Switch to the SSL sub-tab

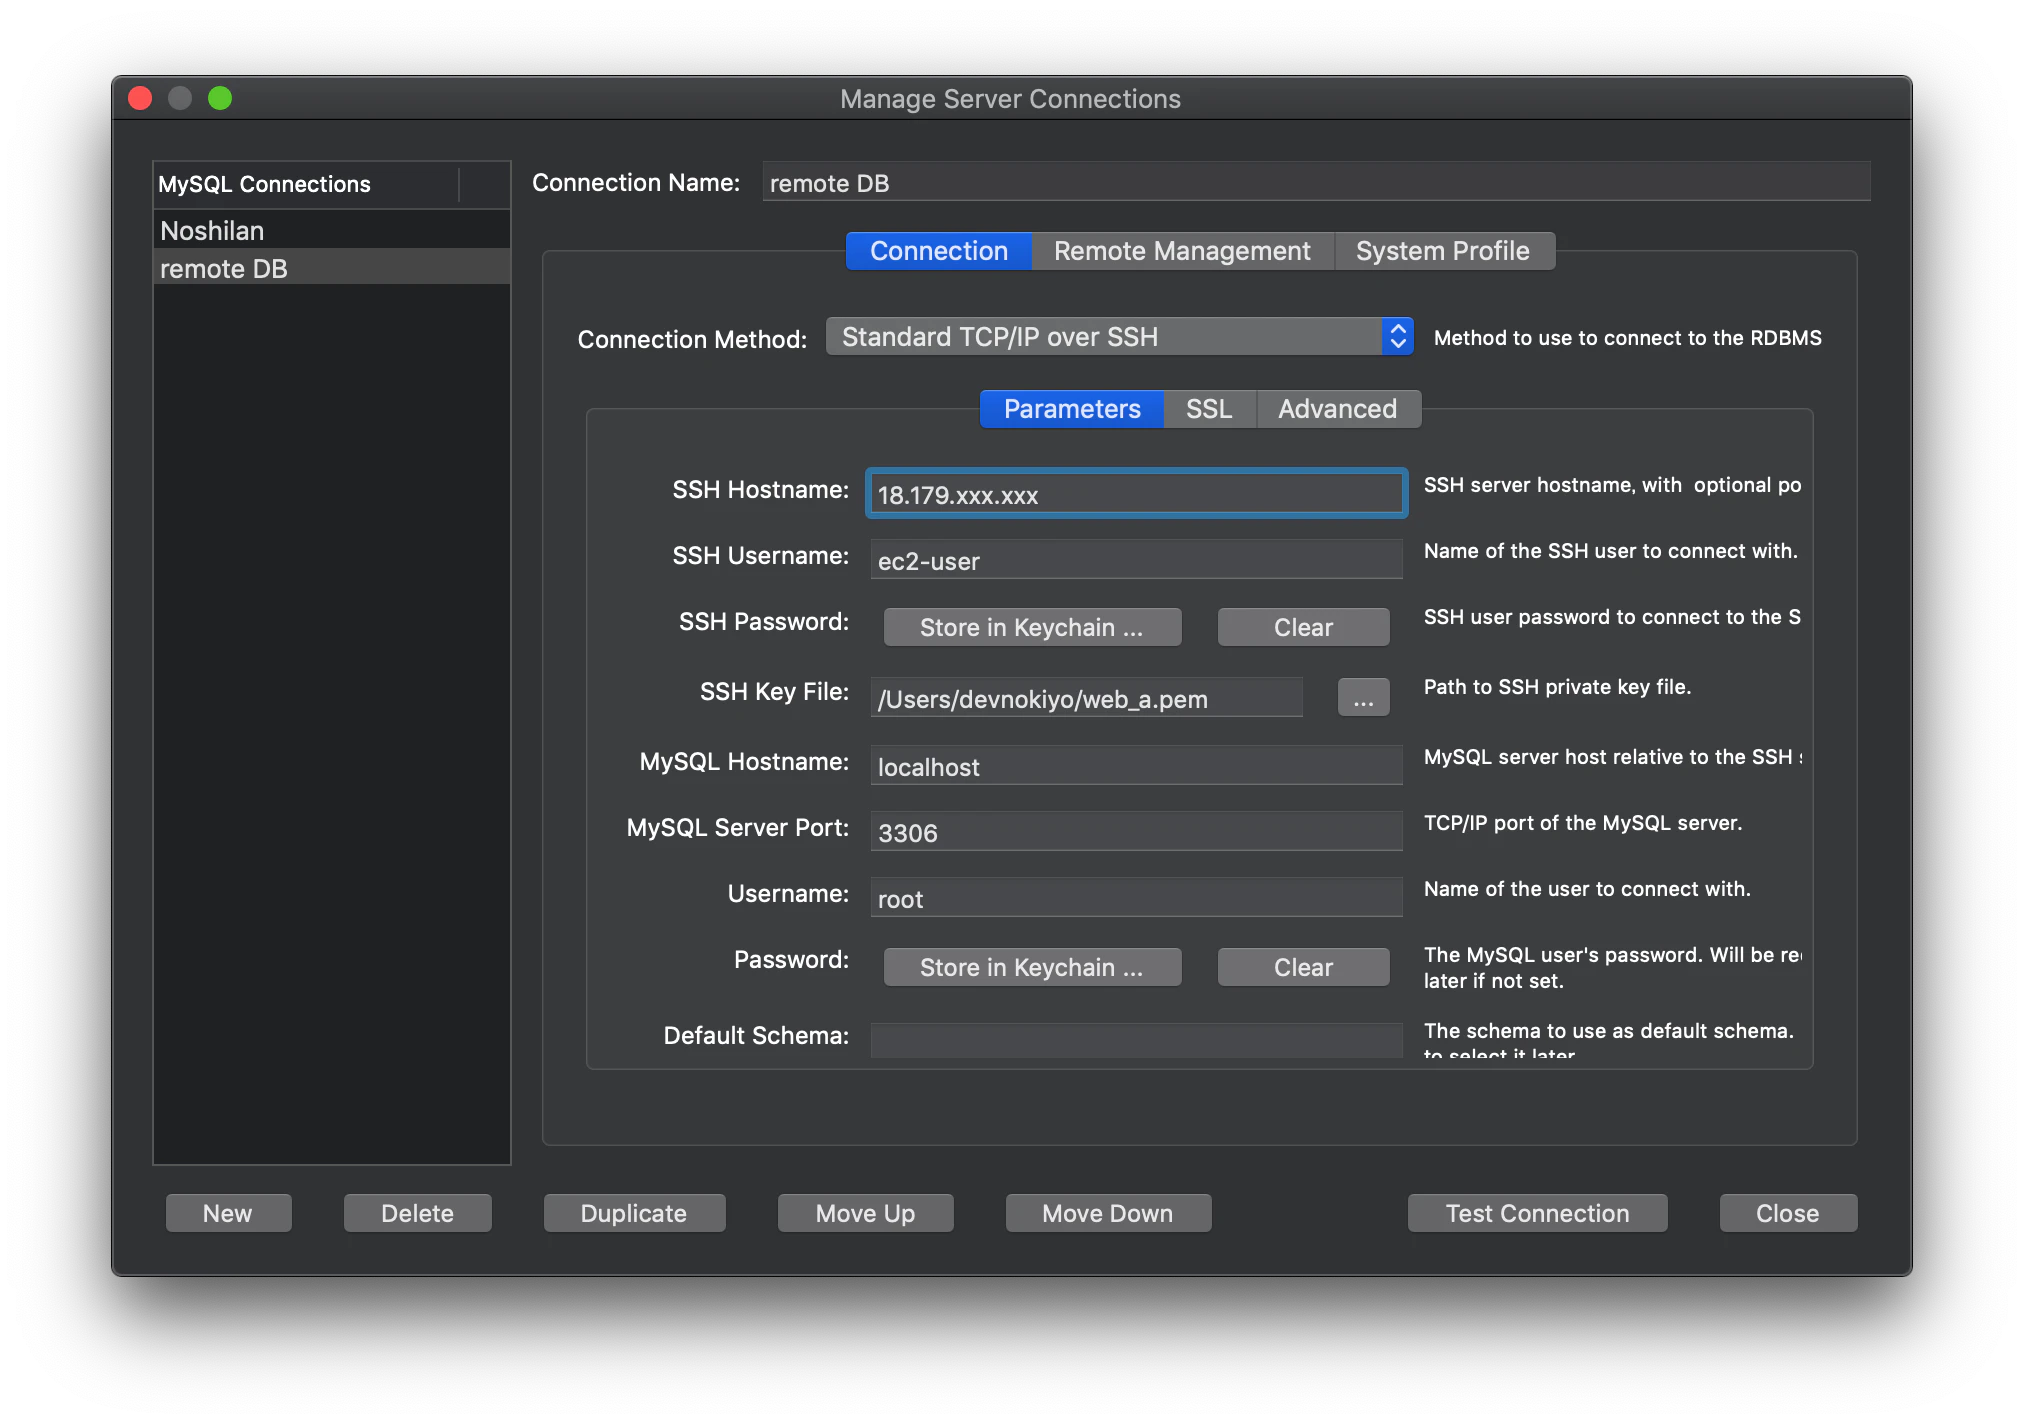click(x=1209, y=409)
